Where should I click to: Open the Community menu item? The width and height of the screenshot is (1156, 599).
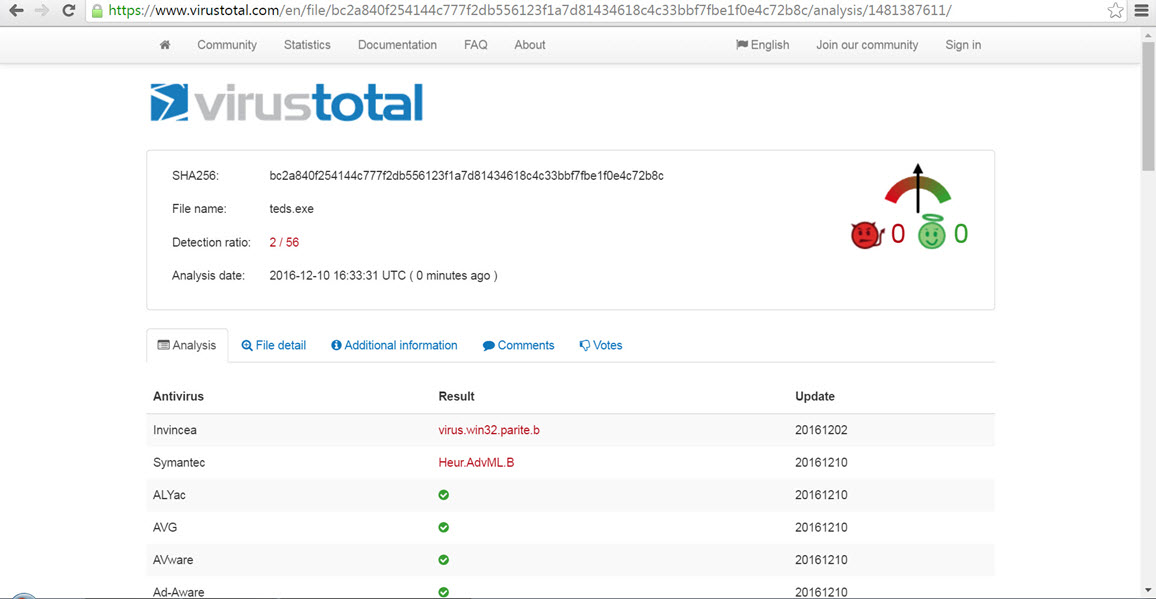227,45
